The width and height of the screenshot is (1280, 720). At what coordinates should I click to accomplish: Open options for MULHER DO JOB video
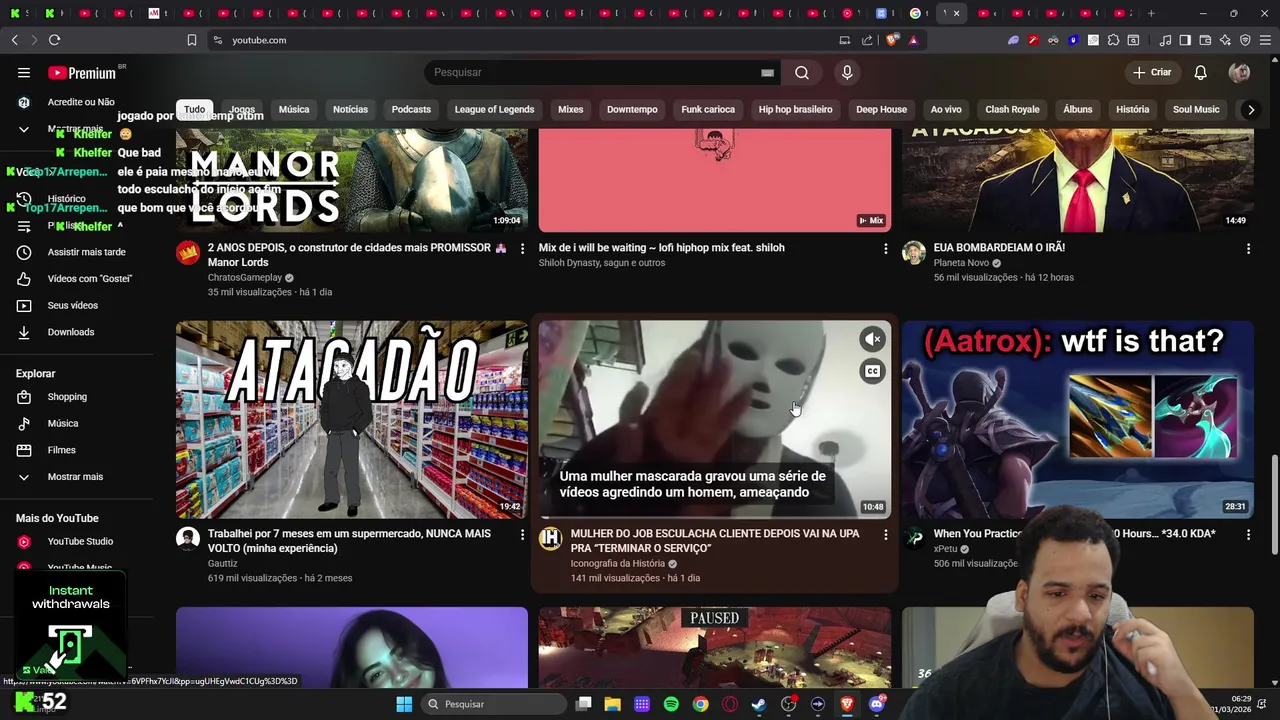coord(885,535)
